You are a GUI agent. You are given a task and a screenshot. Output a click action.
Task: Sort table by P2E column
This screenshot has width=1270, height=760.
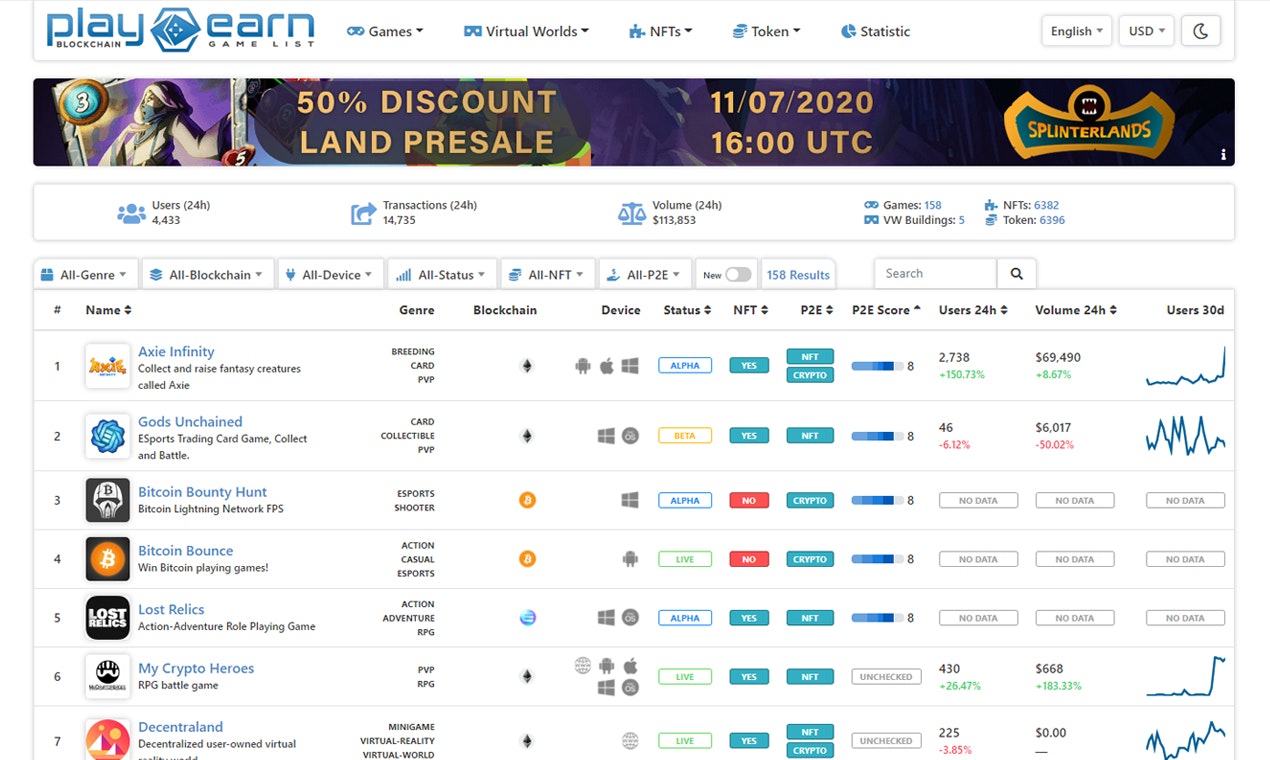[x=817, y=310]
